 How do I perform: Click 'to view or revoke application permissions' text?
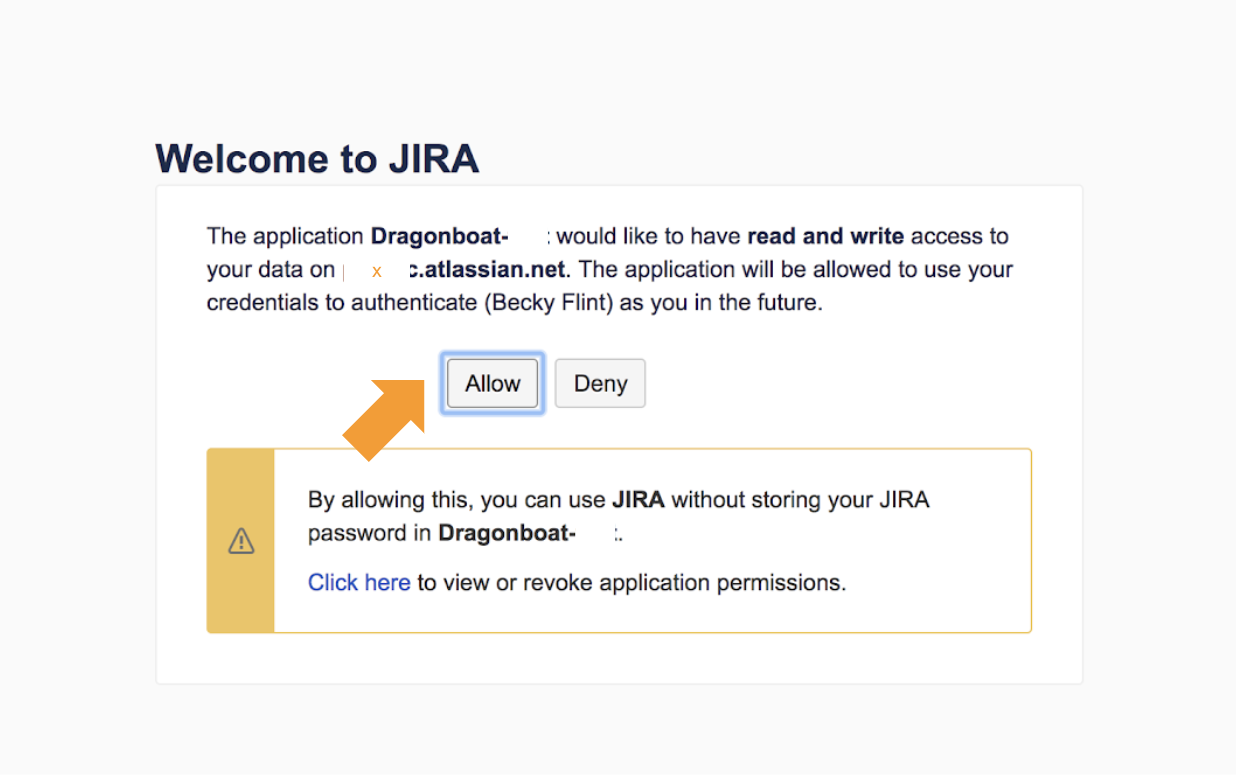coord(632,583)
